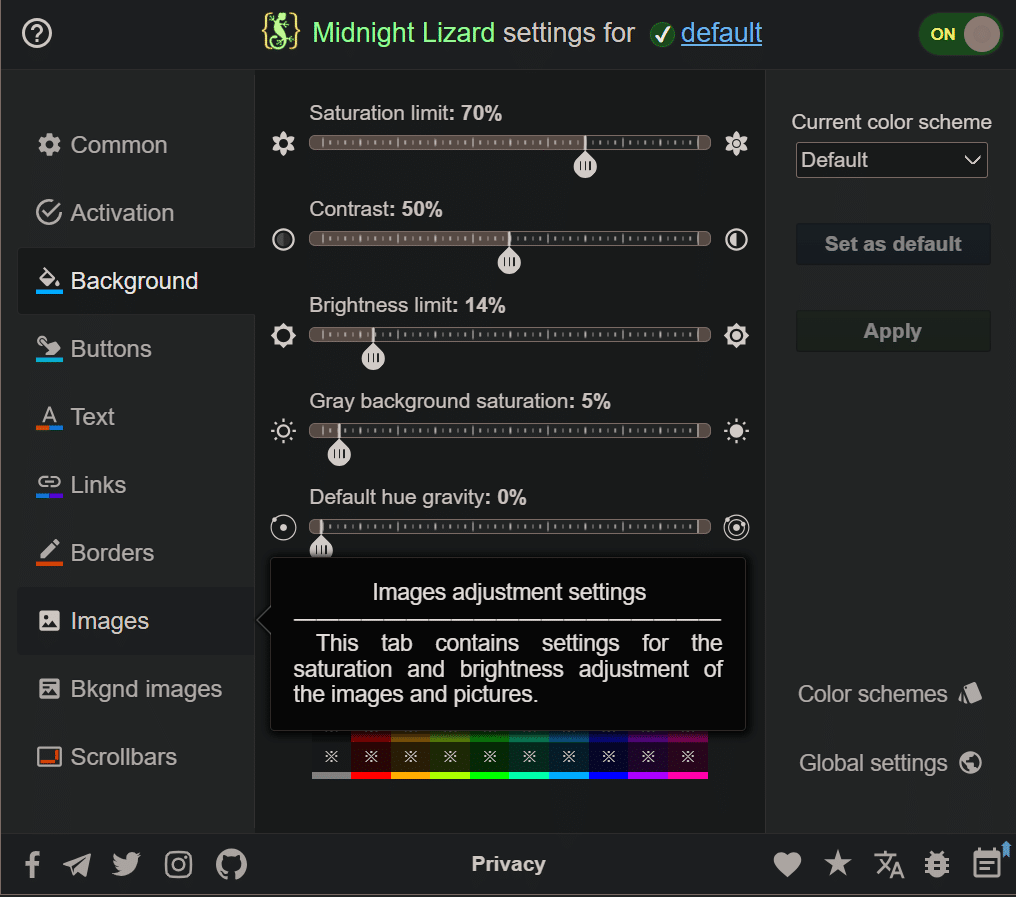Click the default site link
Viewport: 1016px width, 897px height.
point(721,33)
